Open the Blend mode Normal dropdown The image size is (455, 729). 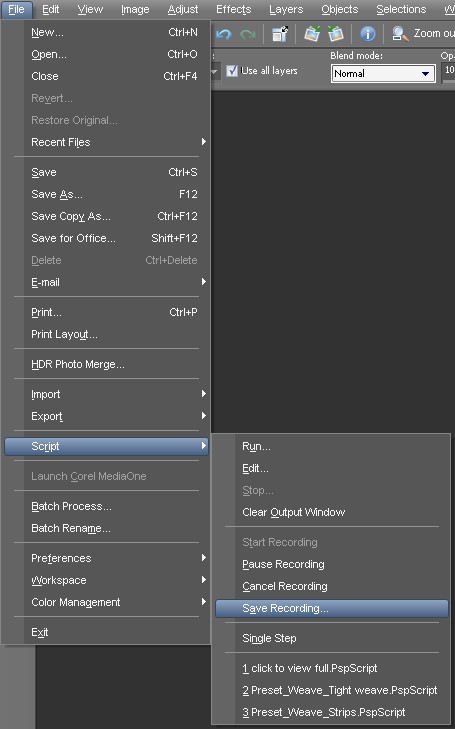(x=383, y=73)
